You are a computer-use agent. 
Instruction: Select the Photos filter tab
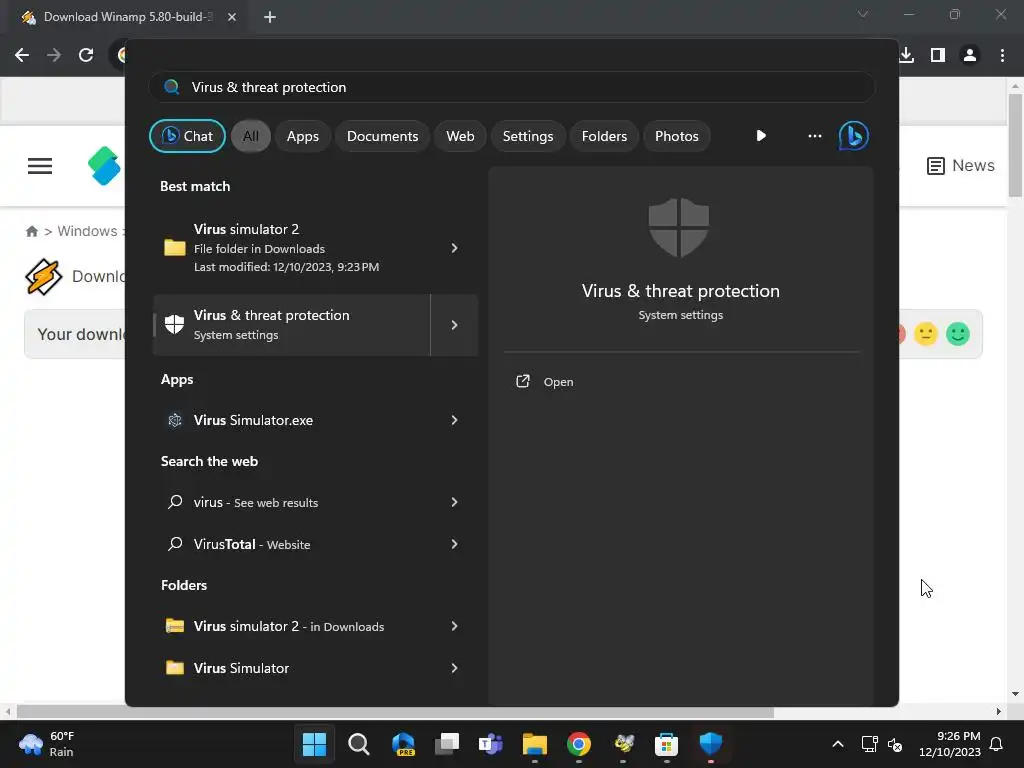pyautogui.click(x=677, y=136)
